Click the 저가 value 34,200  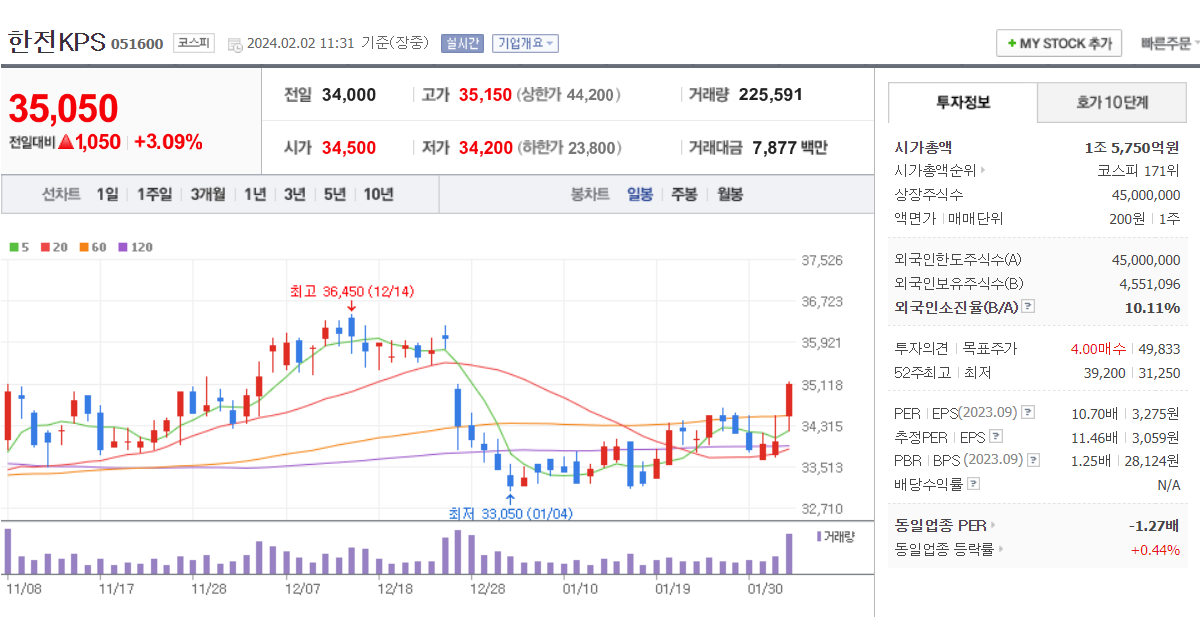(485, 148)
